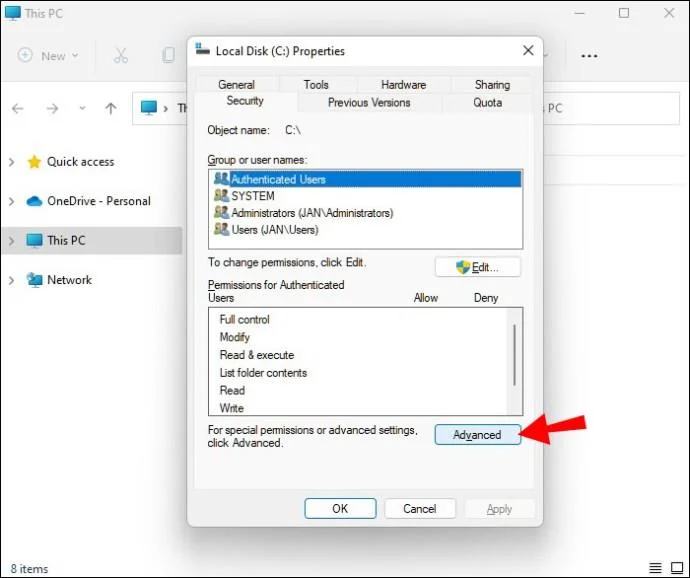Click the Users (JAN\Users) group icon
Viewport: 690px width, 578px height.
pyautogui.click(x=221, y=229)
